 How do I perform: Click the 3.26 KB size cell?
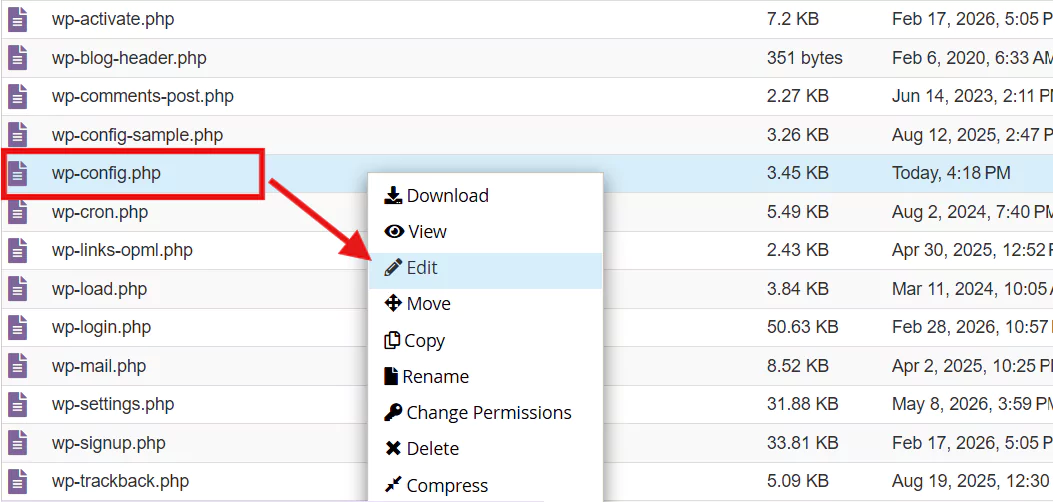point(798,135)
